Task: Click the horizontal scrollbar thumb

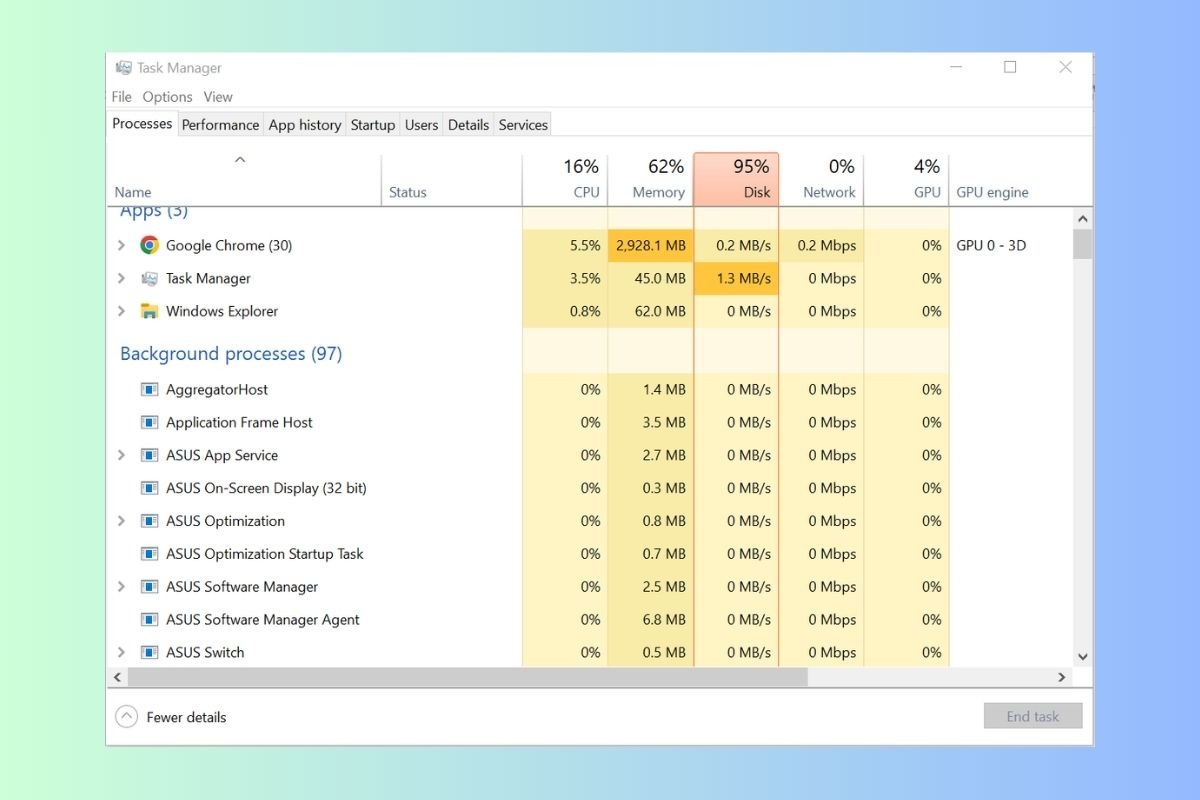Action: click(x=467, y=677)
